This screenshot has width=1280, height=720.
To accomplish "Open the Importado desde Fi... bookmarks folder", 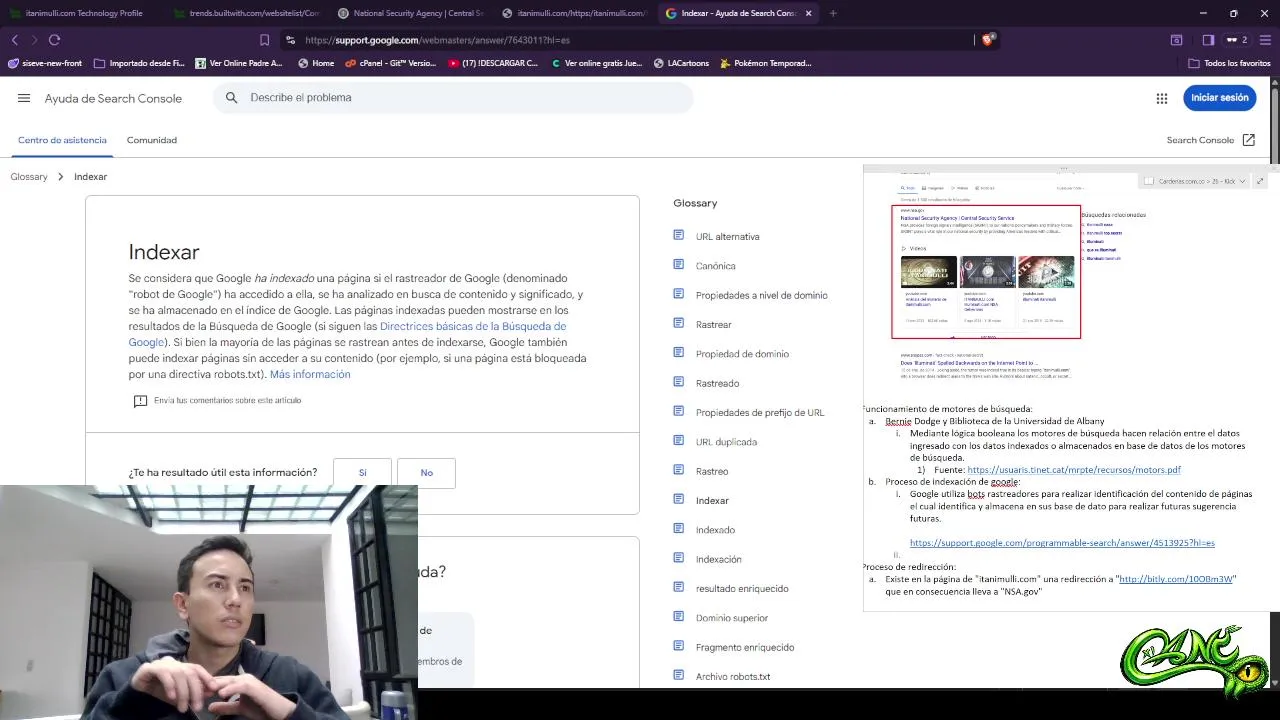I will 139,63.
